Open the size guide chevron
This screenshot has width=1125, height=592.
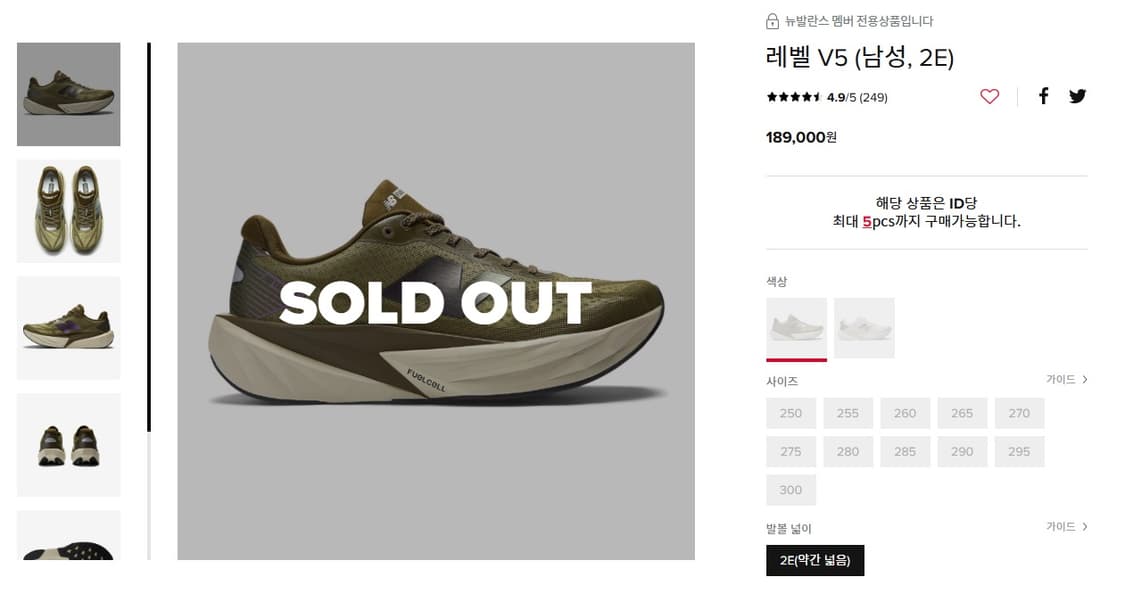[x=1084, y=380]
